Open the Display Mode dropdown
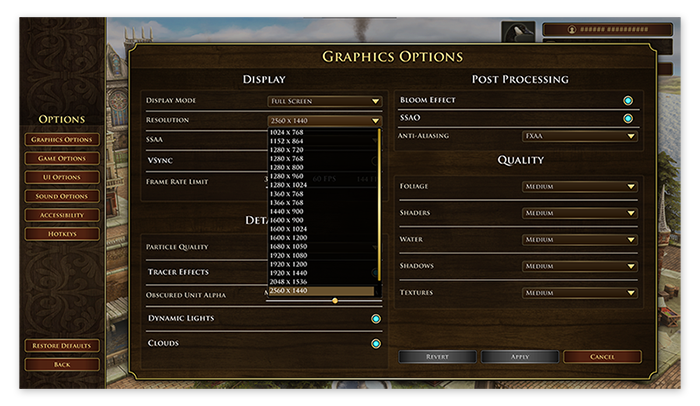This screenshot has width=700, height=406. click(325, 101)
